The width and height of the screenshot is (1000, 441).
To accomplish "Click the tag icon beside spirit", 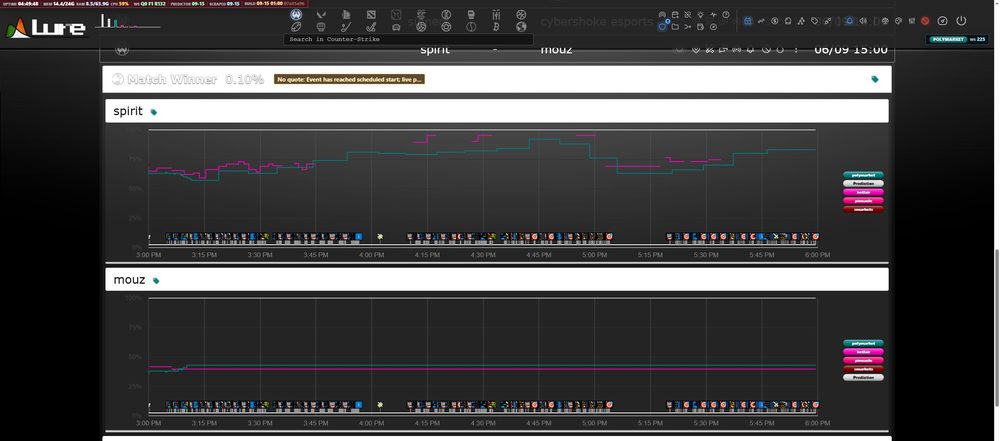I will (154, 112).
